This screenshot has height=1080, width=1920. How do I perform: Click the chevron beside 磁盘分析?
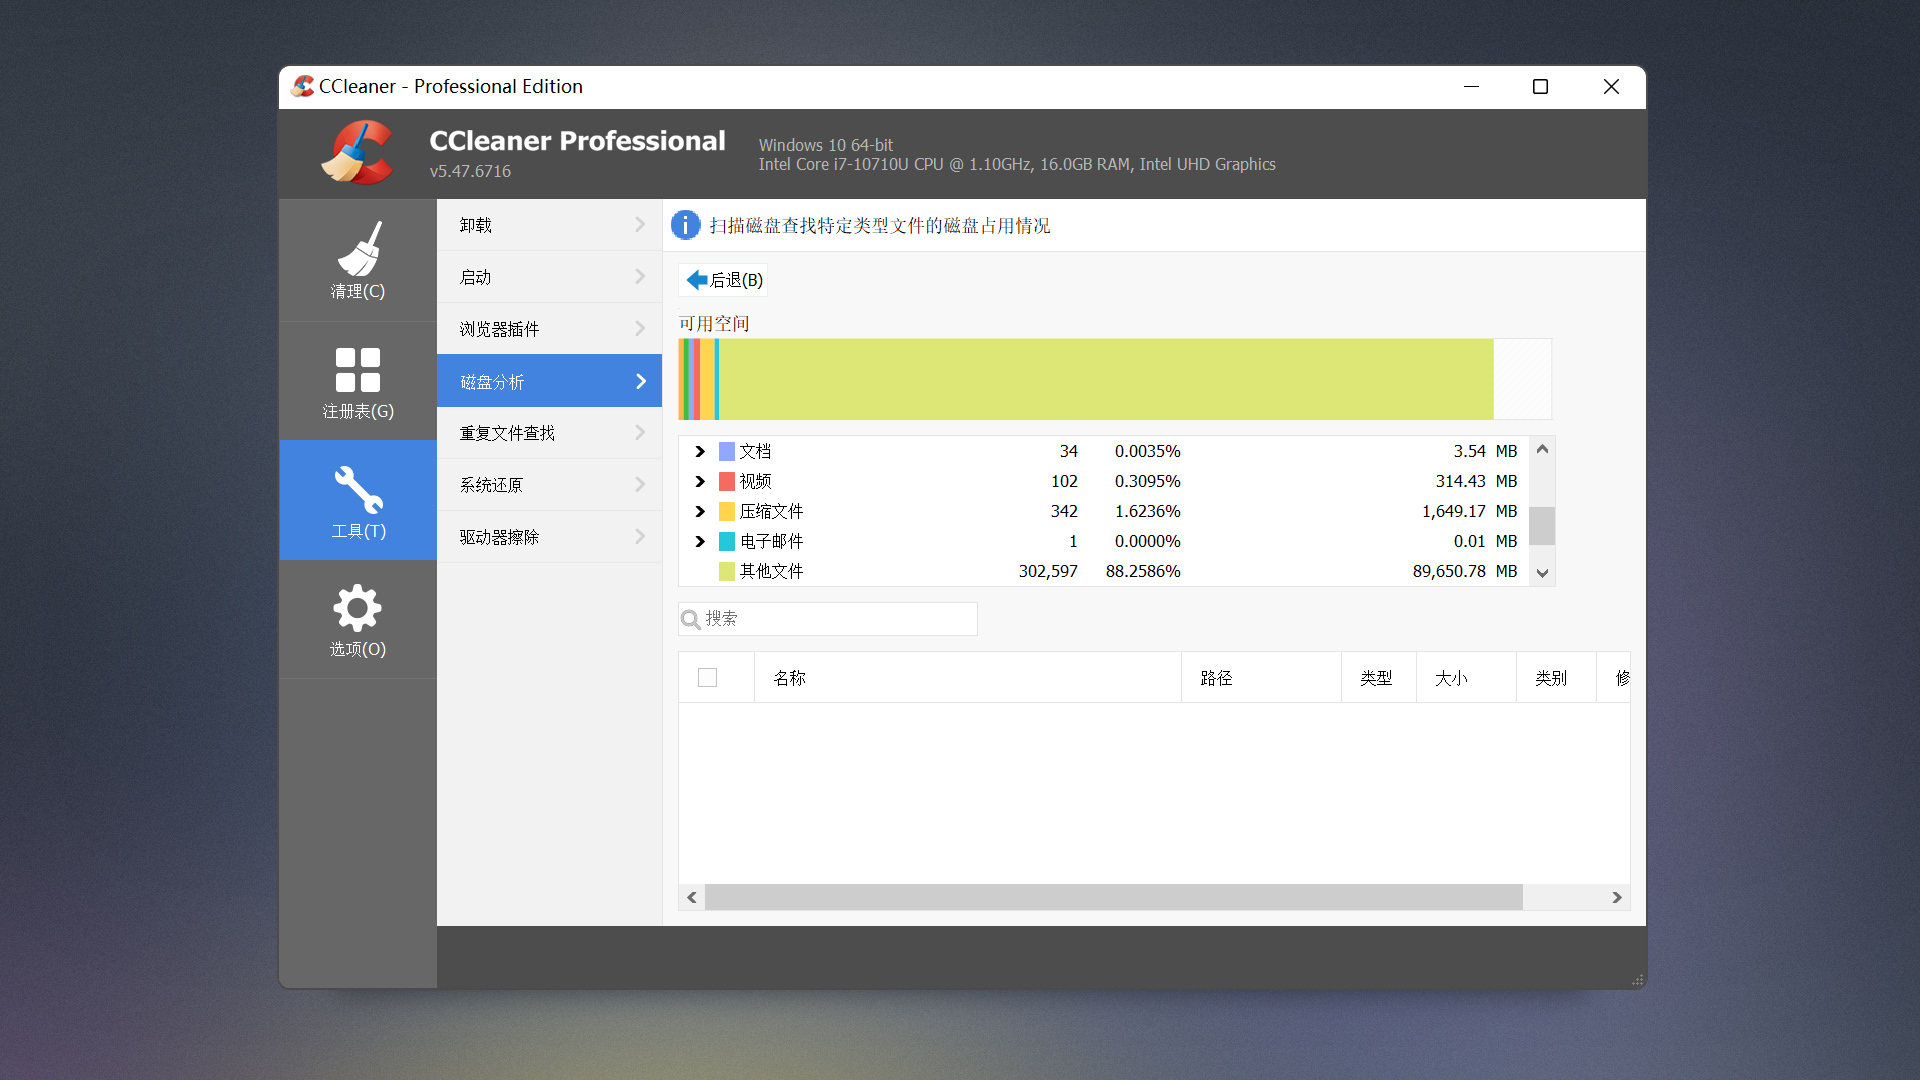(x=639, y=381)
